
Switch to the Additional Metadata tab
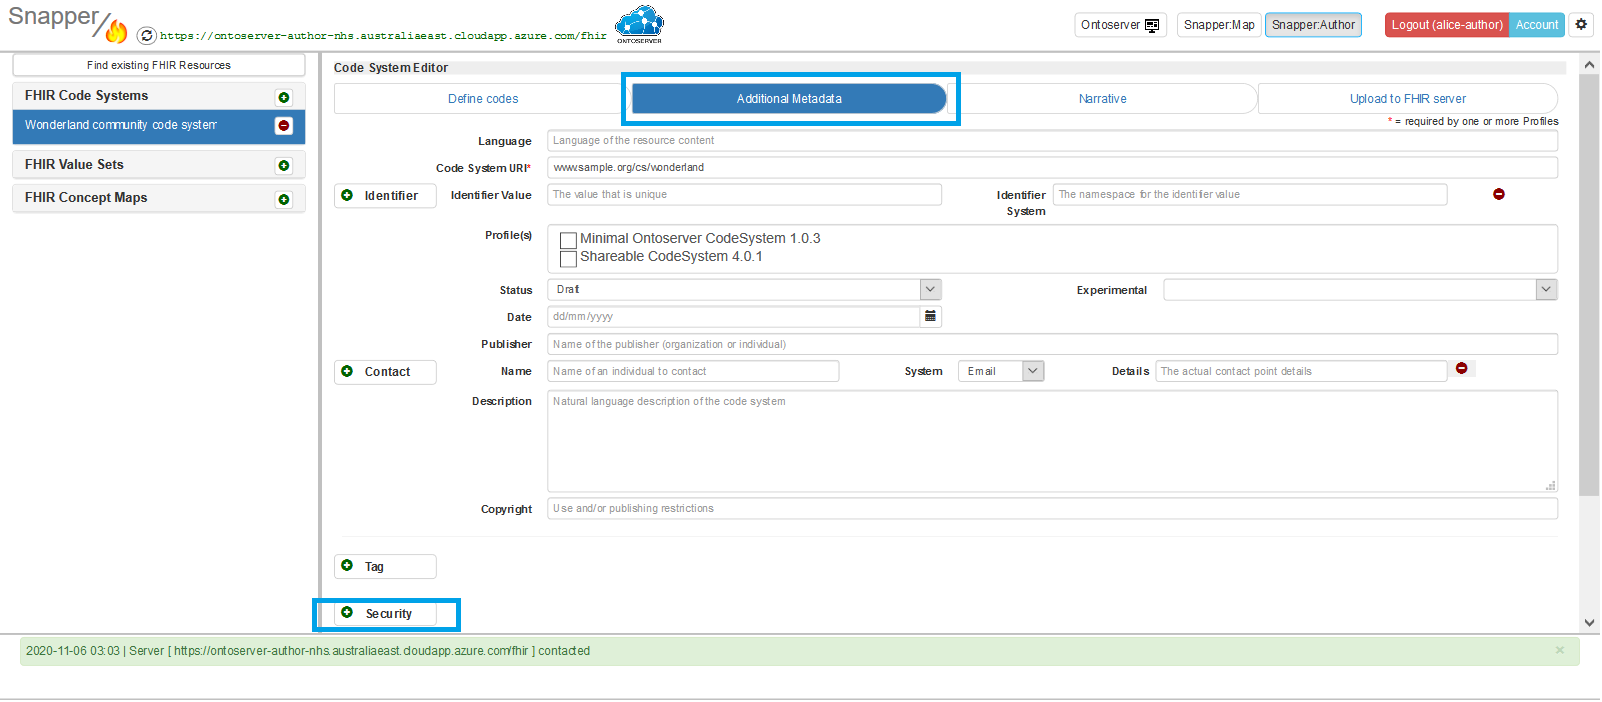click(789, 99)
